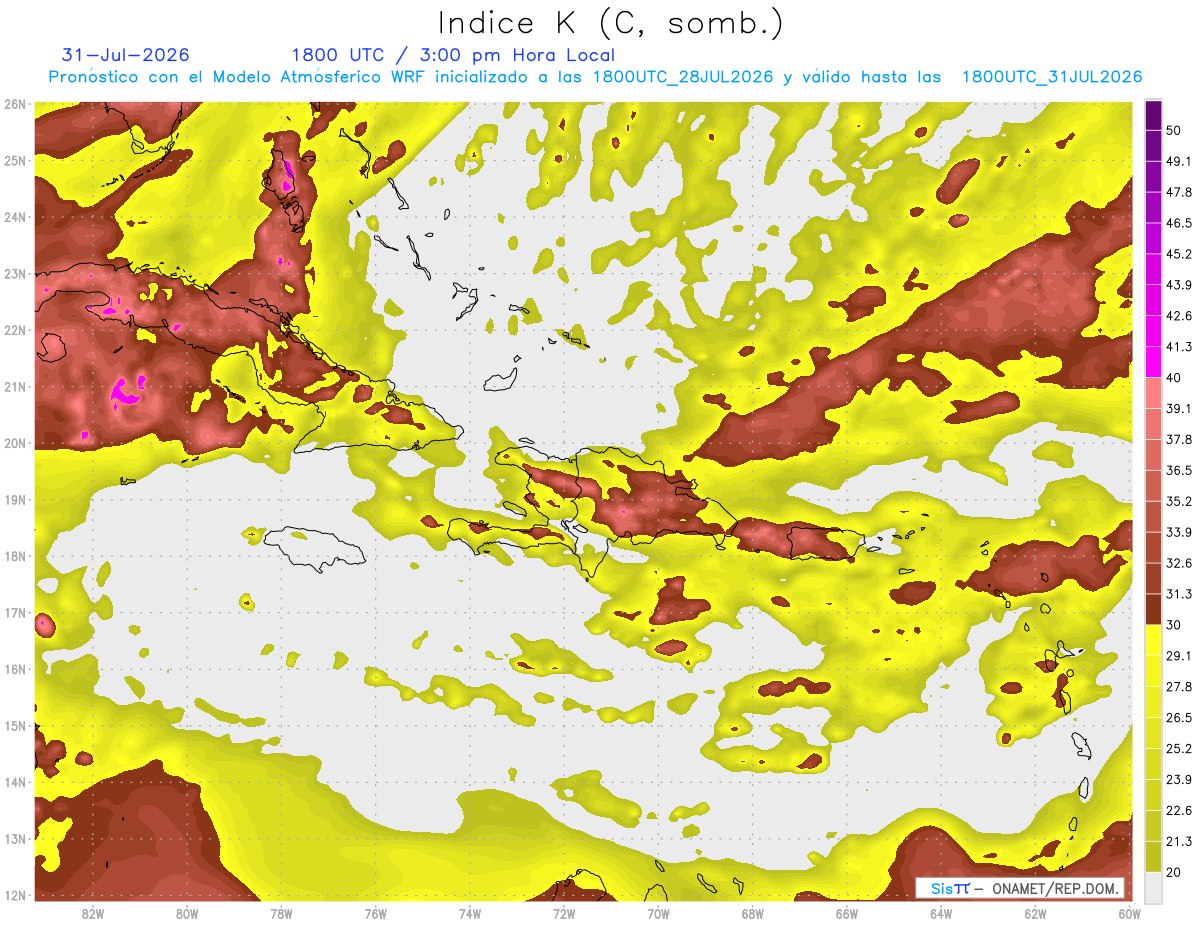The image size is (1200, 927).
Task: Click the legend value "32.6"
Action: point(1178,563)
